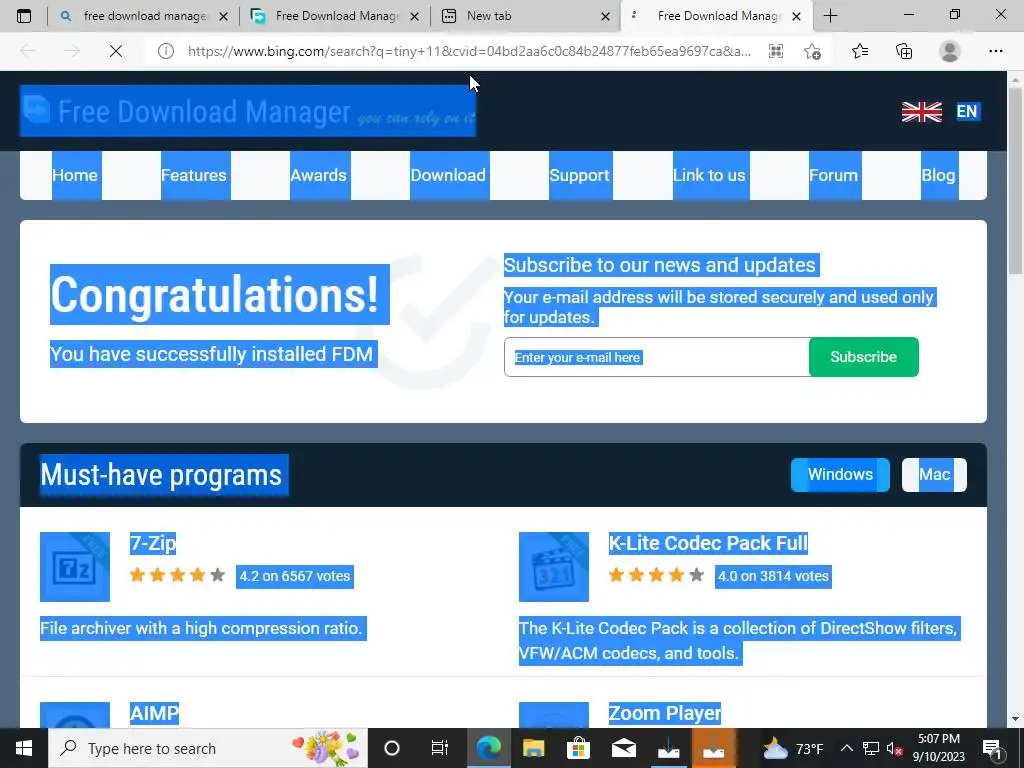Click the K-Lite Codec Pack icon
Viewport: 1024px width, 768px height.
(x=554, y=567)
